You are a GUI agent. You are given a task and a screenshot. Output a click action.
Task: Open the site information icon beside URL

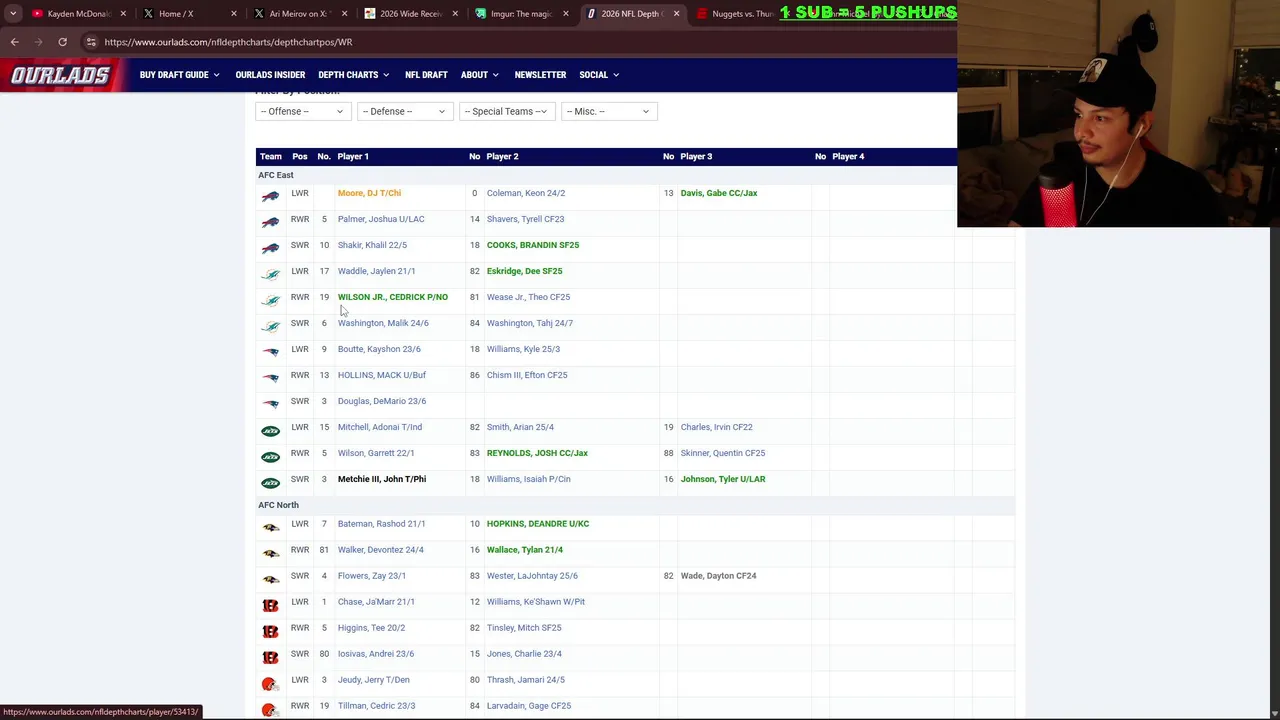click(x=91, y=42)
